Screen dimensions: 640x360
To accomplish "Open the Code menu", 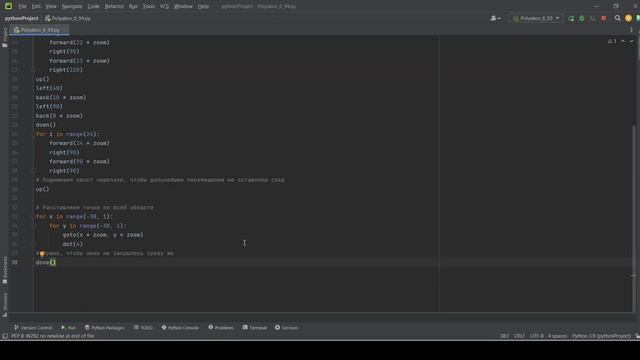I will (x=93, y=6).
